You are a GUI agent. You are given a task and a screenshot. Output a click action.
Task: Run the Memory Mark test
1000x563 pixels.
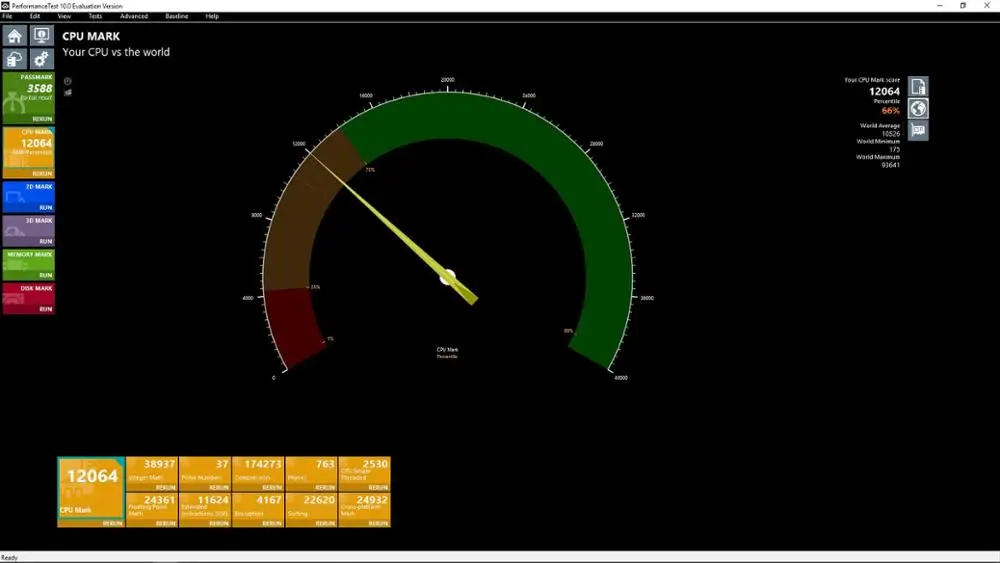(x=45, y=275)
